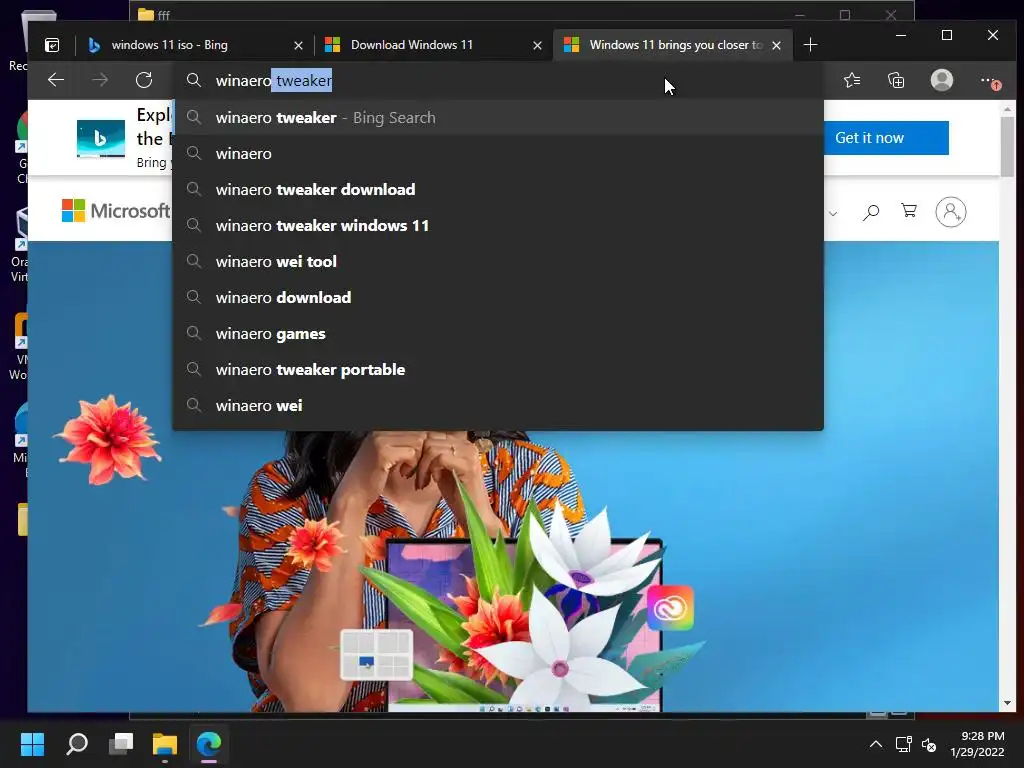
Task: Choose the 'winaero wei tool' suggestion
Action: point(498,261)
